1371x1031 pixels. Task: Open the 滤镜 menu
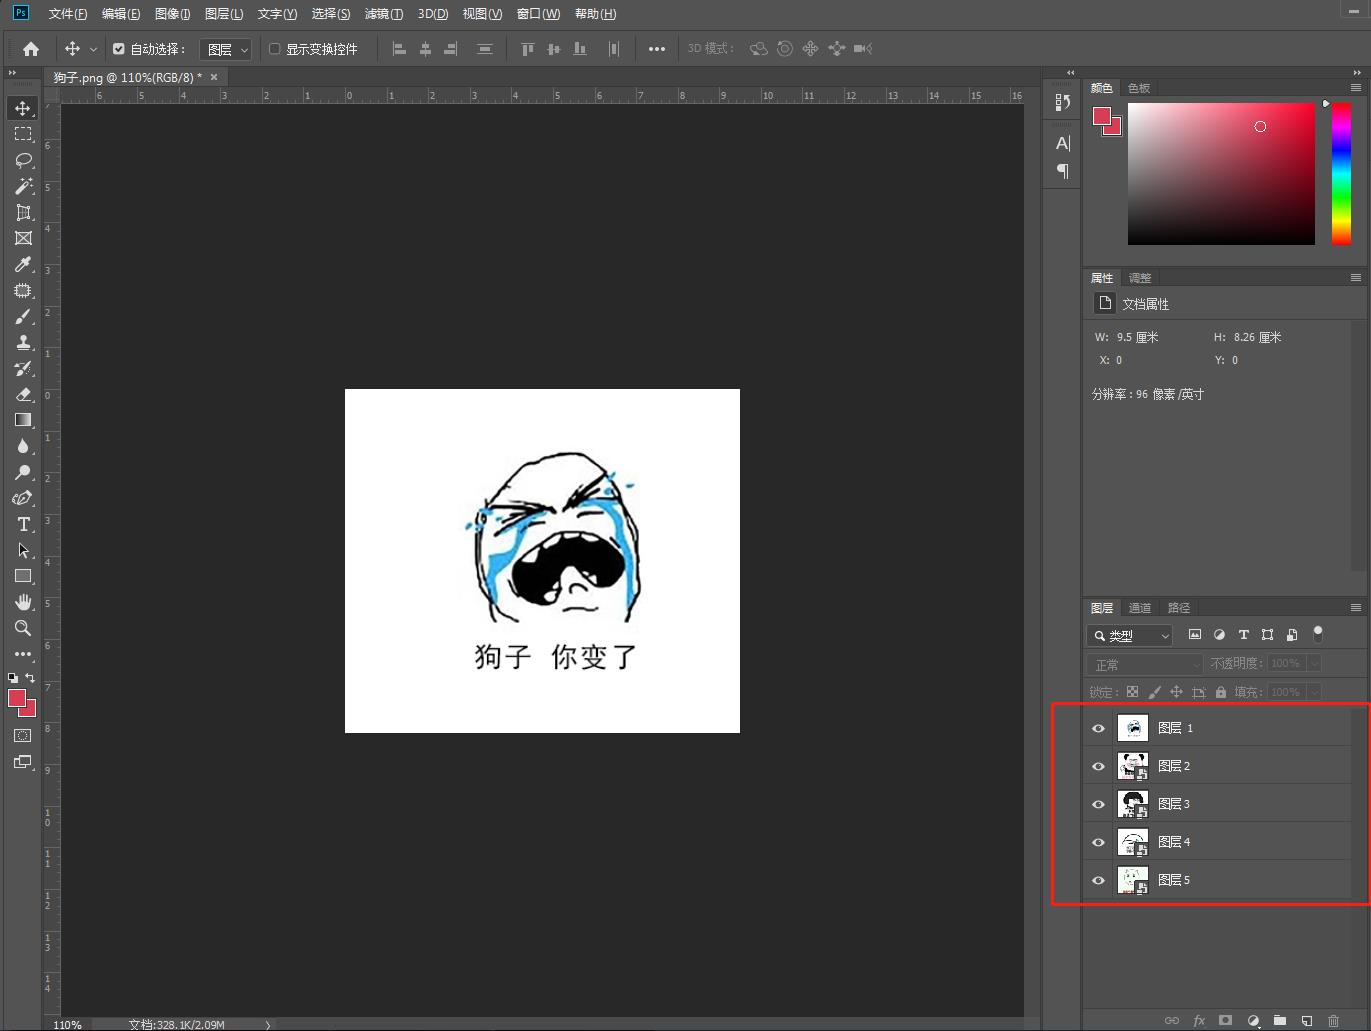coord(383,14)
